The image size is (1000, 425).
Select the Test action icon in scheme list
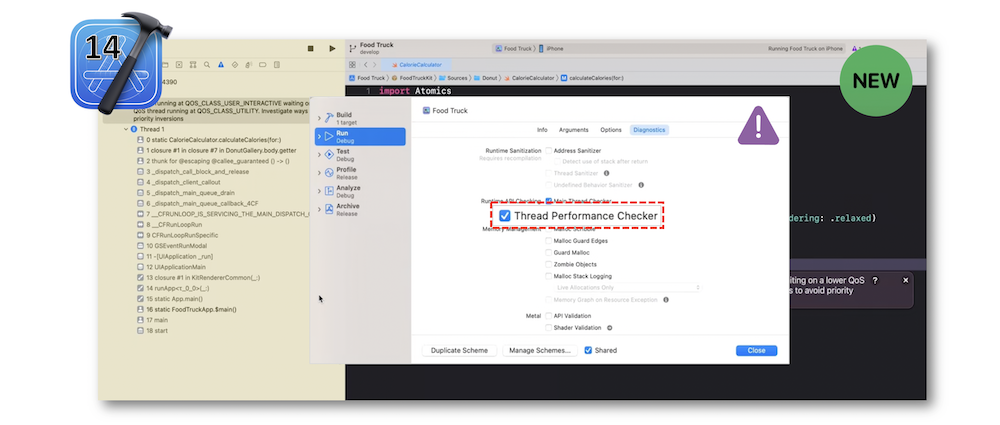tap(329, 154)
